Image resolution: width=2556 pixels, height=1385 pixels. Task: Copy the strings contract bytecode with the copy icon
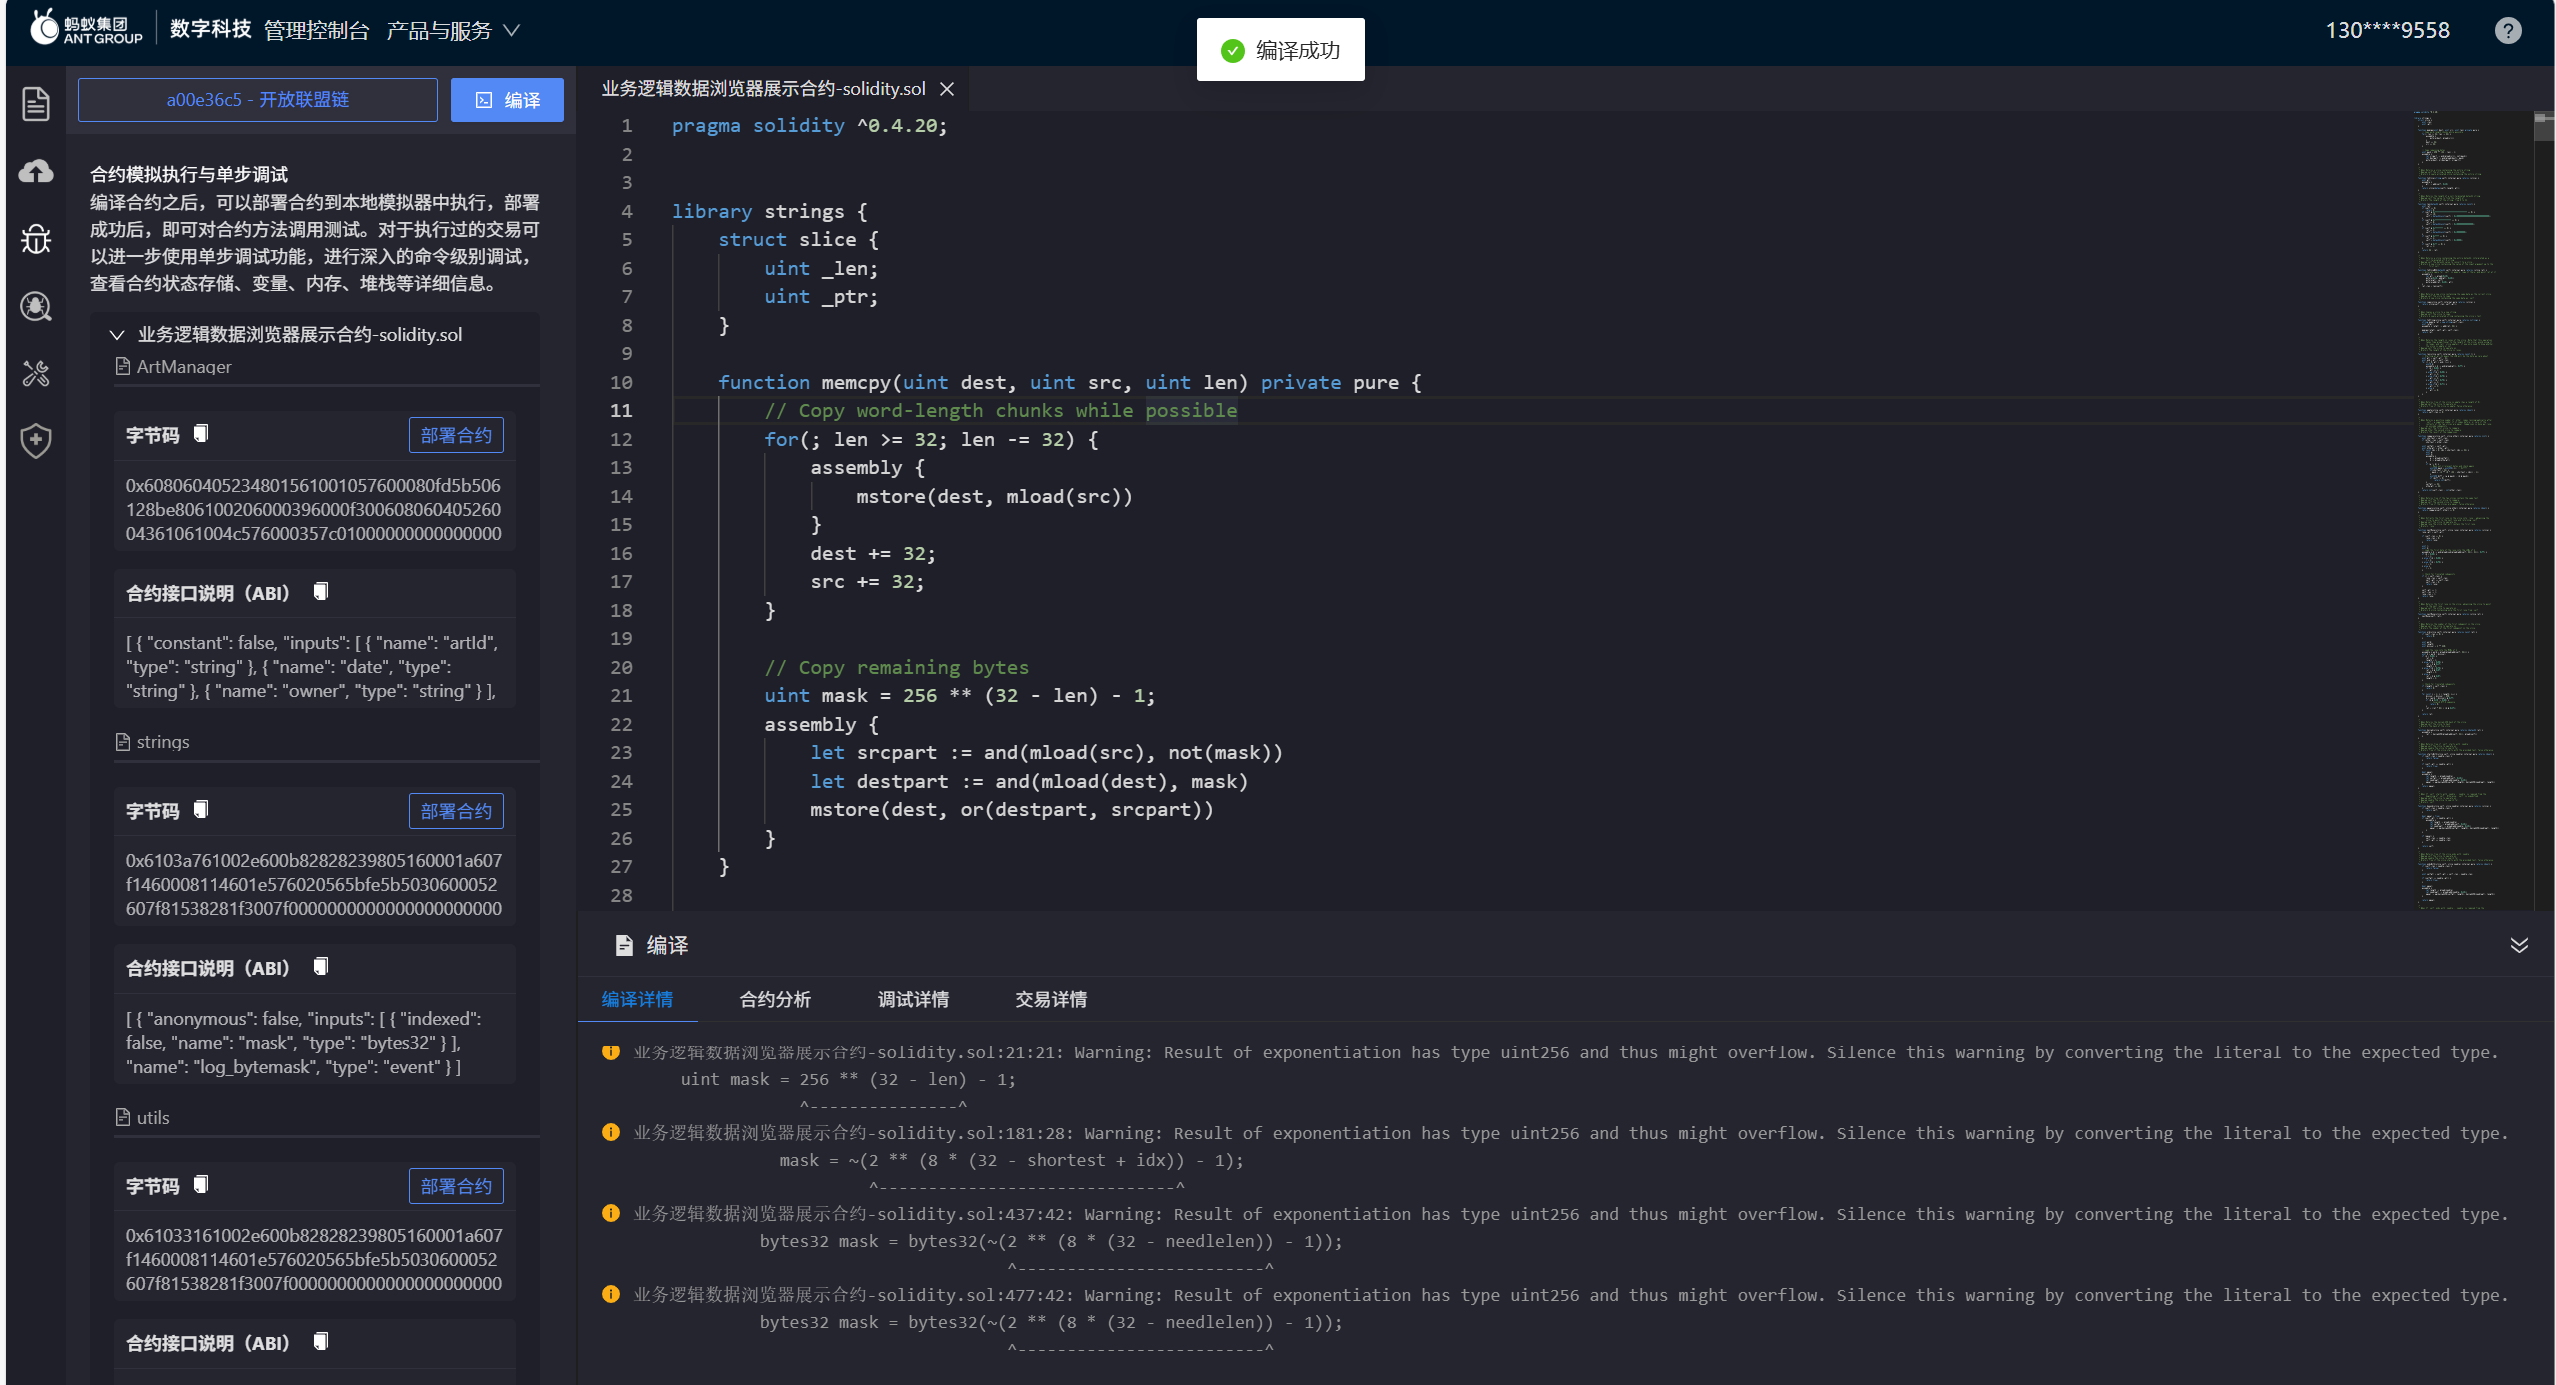[x=201, y=809]
